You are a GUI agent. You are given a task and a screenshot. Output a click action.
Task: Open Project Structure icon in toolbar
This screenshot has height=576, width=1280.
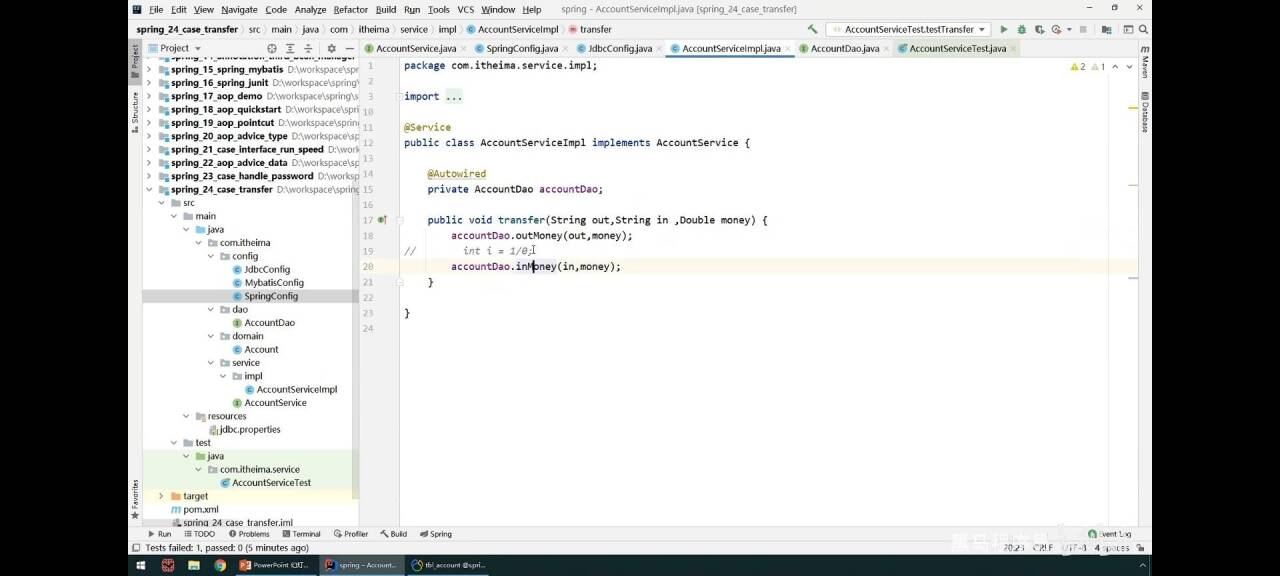point(1107,30)
